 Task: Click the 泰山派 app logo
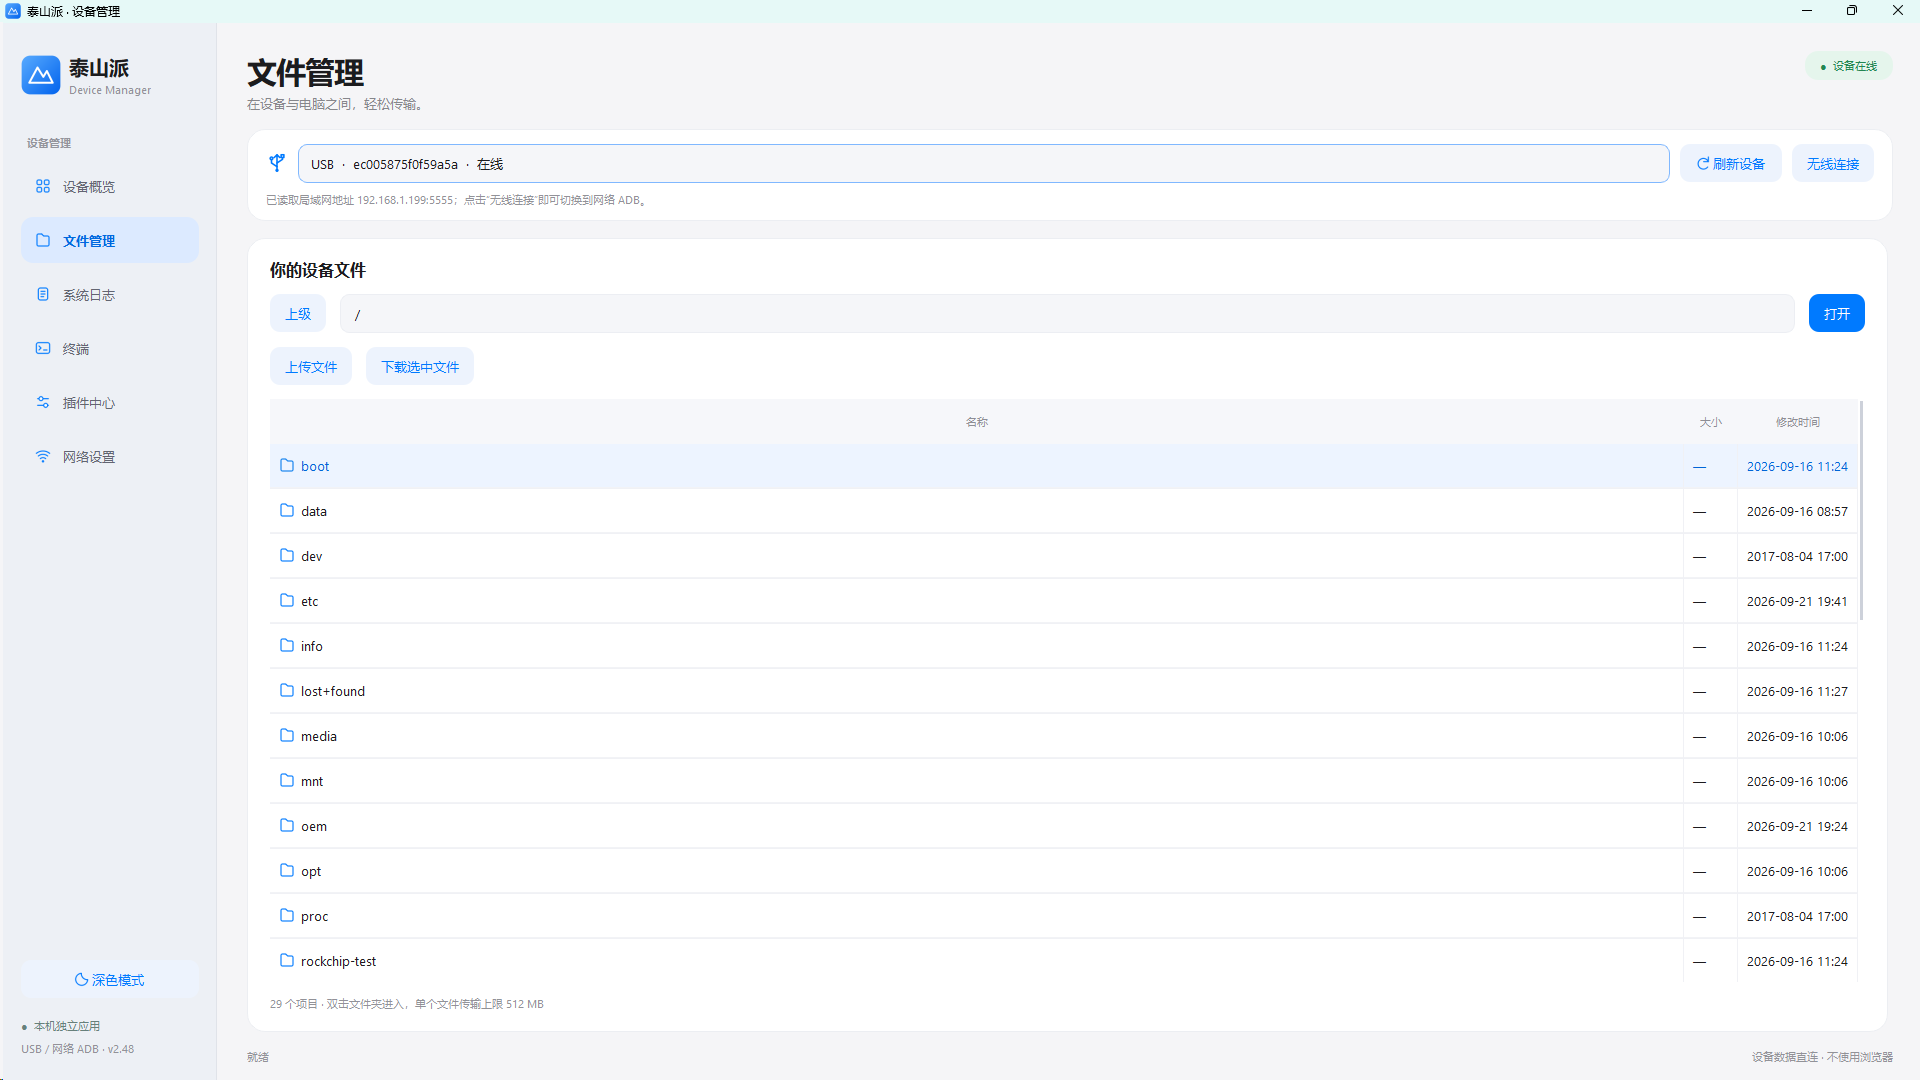pos(41,75)
